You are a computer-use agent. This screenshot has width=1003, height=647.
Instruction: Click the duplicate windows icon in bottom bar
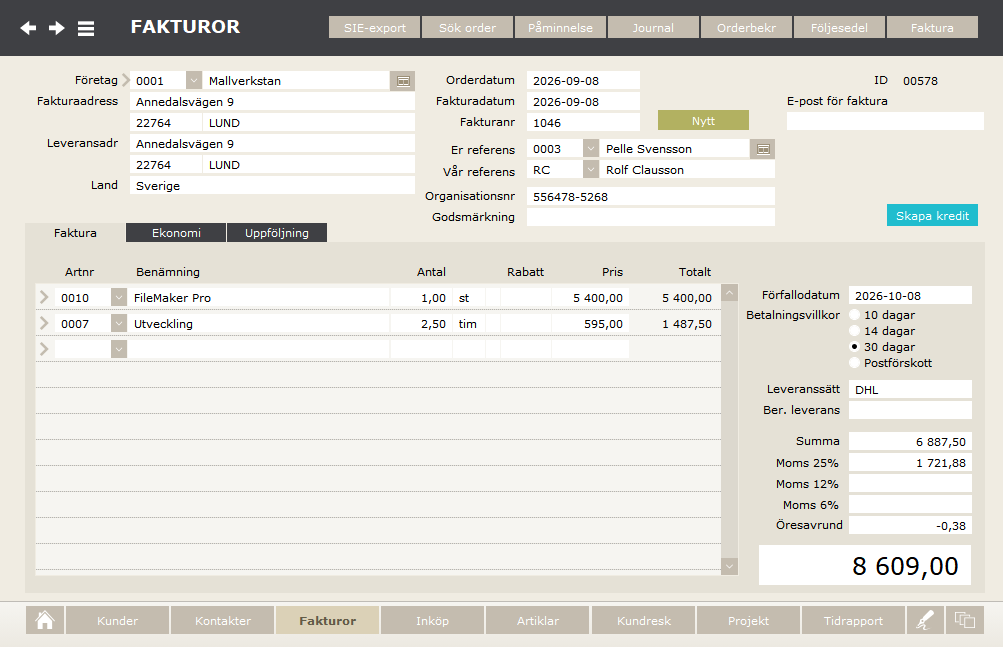(965, 620)
